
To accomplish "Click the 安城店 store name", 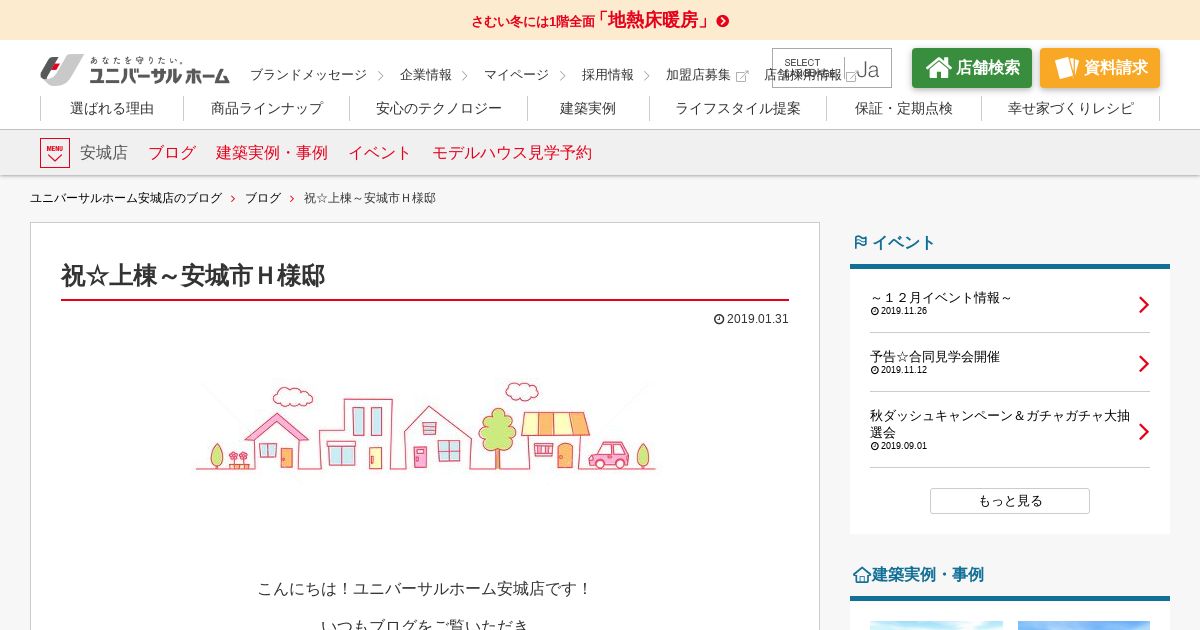I will 104,153.
